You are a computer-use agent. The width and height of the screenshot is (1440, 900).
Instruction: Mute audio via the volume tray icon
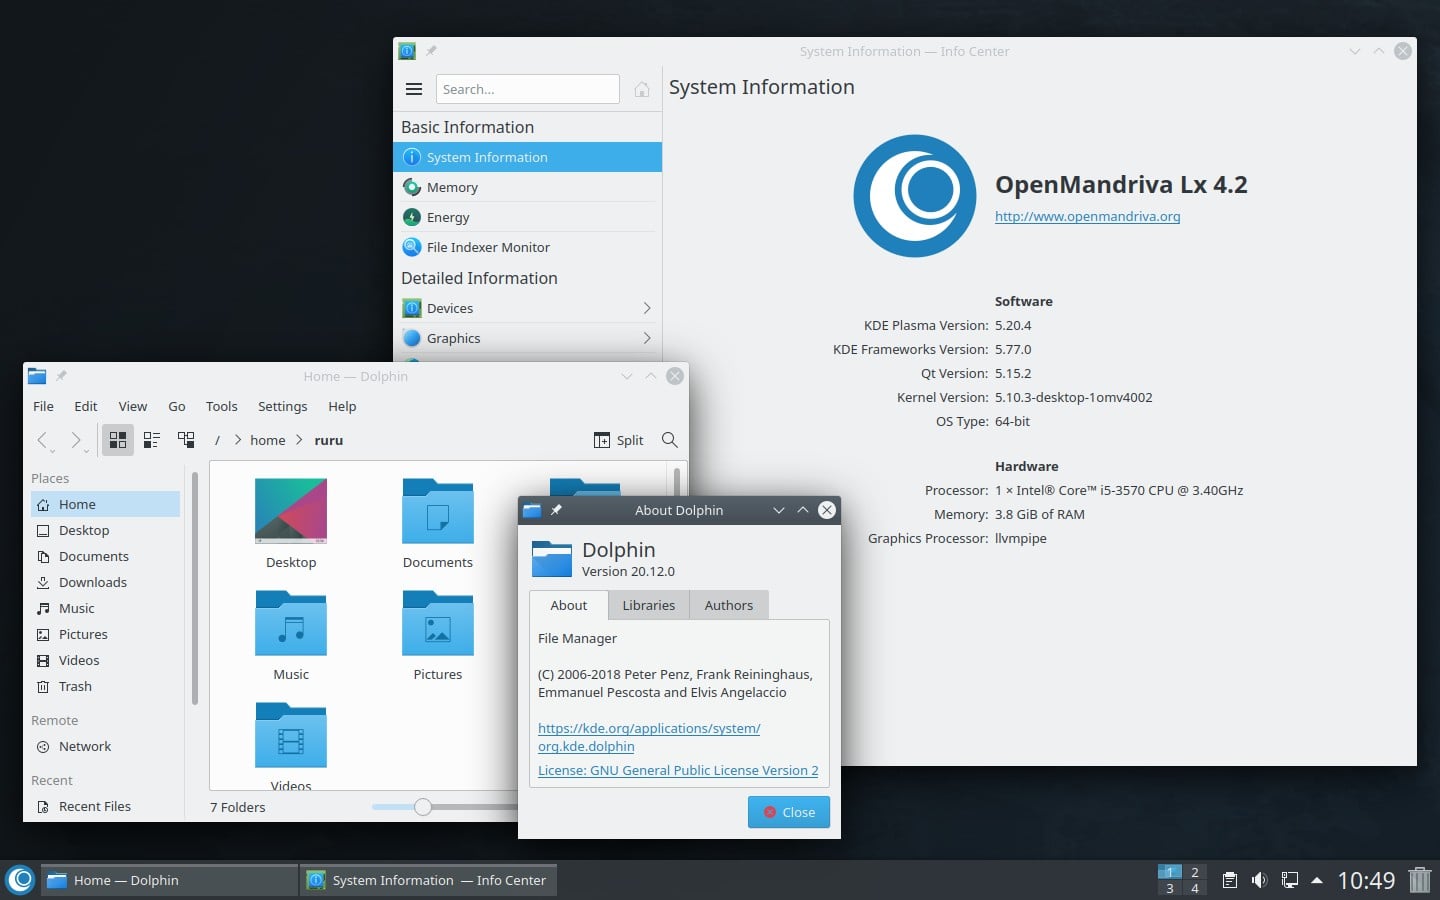(x=1258, y=881)
